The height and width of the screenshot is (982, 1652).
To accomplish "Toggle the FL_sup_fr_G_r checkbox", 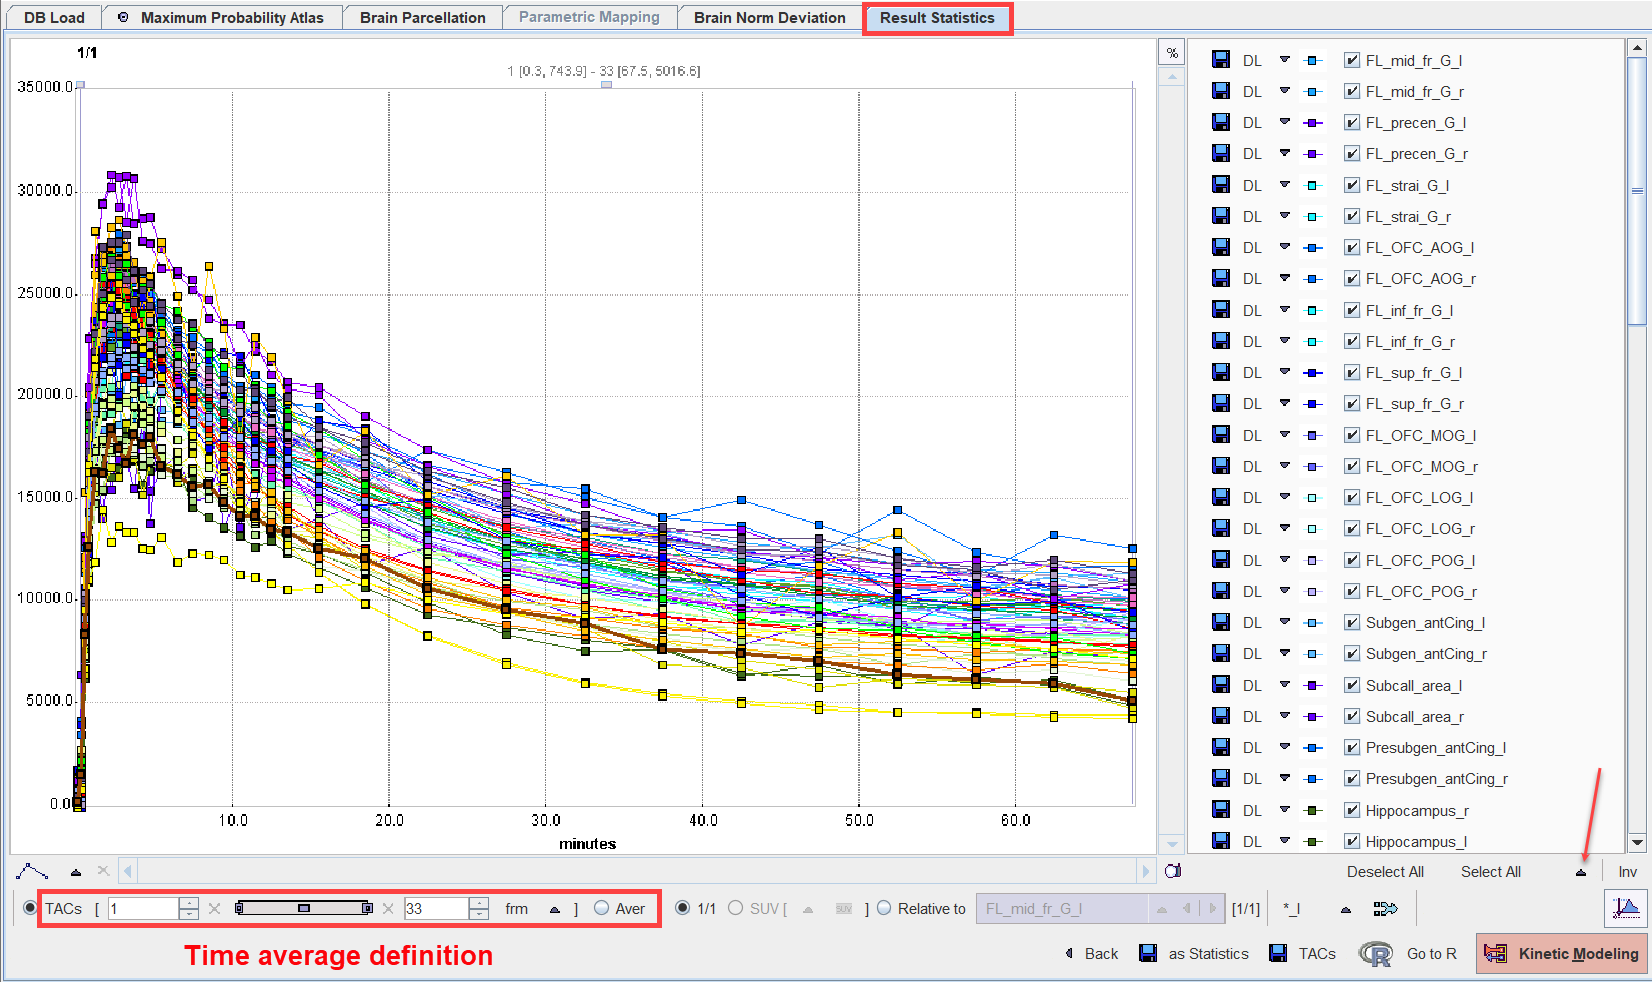I will point(1352,403).
